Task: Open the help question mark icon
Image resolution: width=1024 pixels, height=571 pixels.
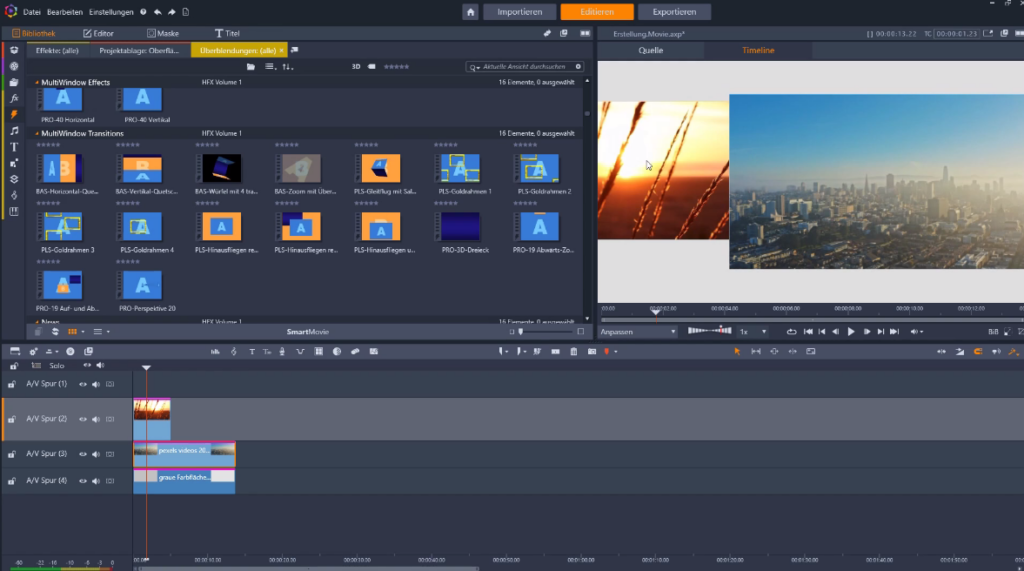Action: tap(143, 12)
